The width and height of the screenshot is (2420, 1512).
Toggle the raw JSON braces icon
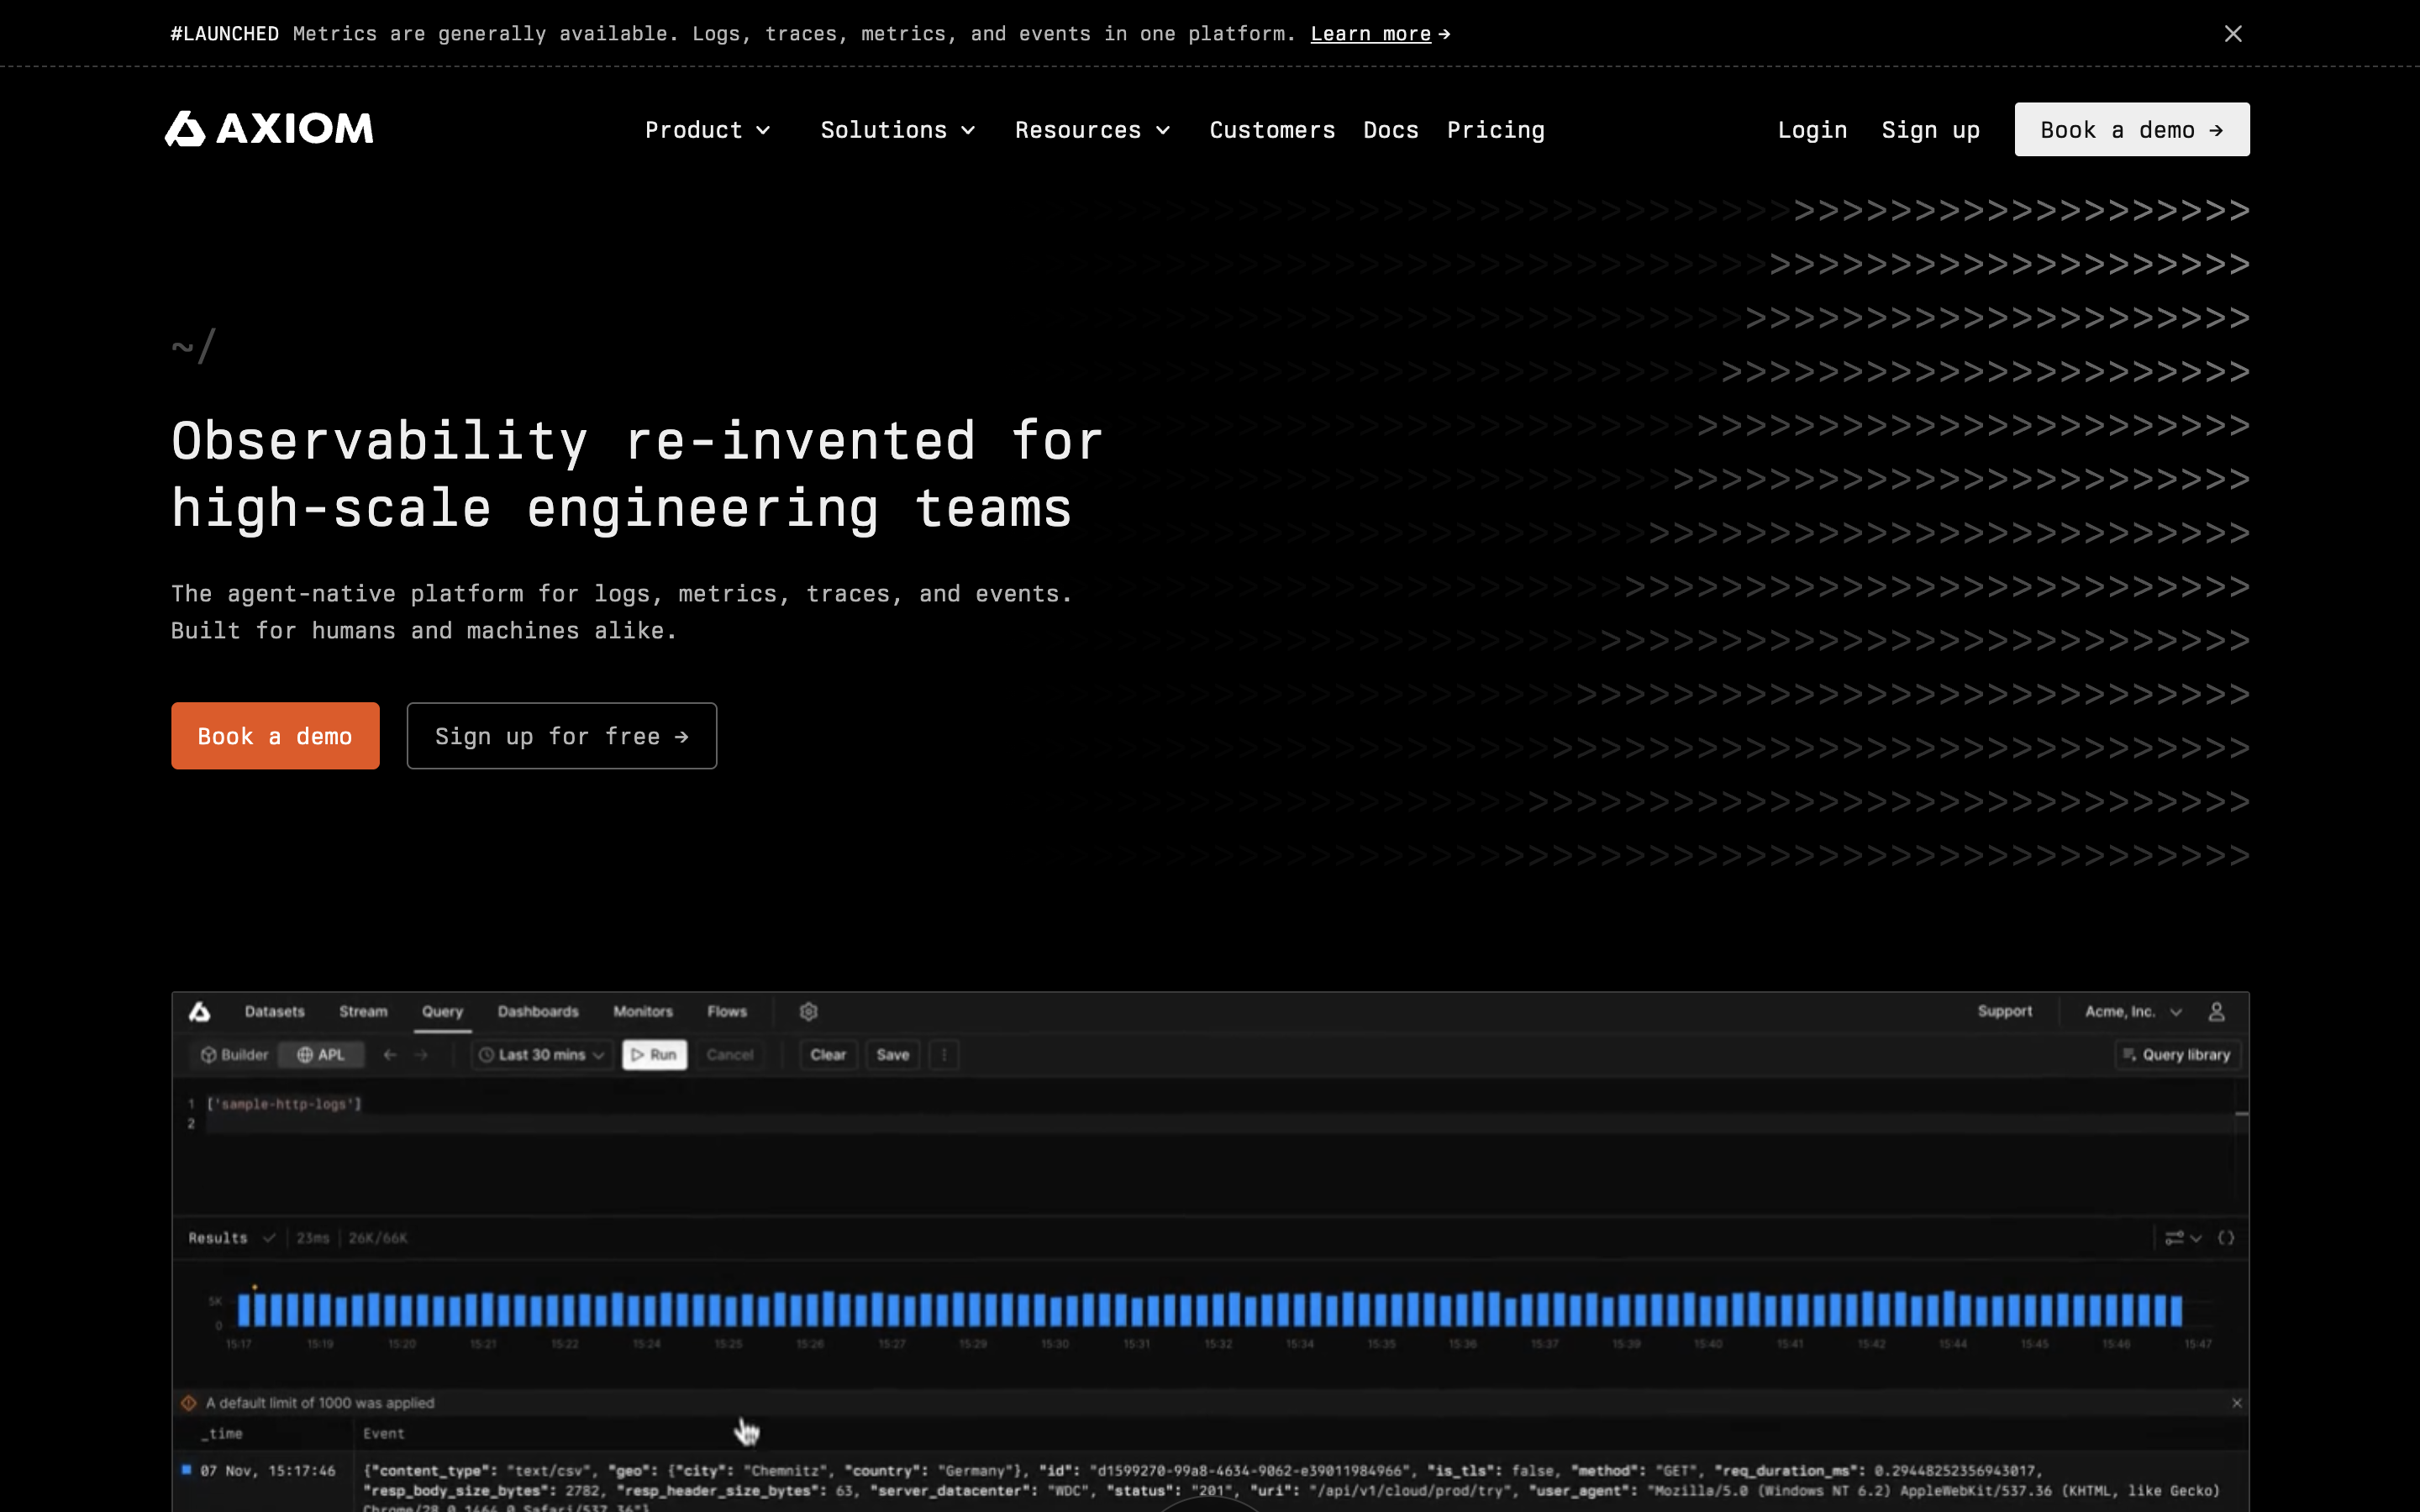(x=2226, y=1238)
